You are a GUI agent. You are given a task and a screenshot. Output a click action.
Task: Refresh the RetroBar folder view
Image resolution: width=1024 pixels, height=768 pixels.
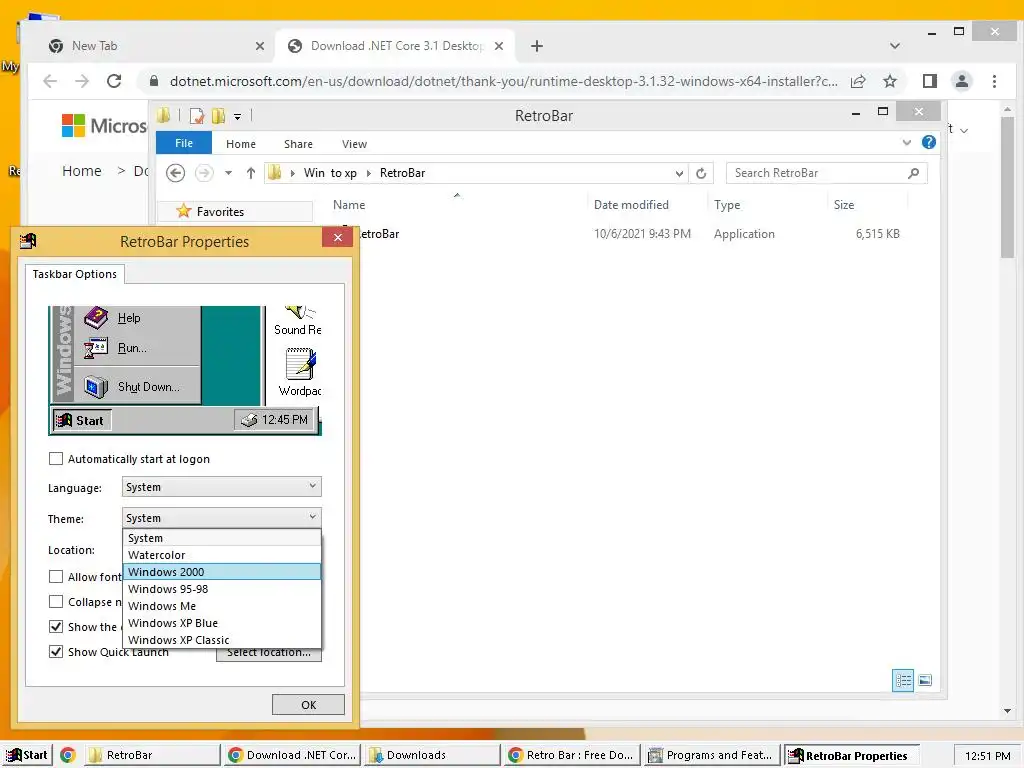coord(701,173)
